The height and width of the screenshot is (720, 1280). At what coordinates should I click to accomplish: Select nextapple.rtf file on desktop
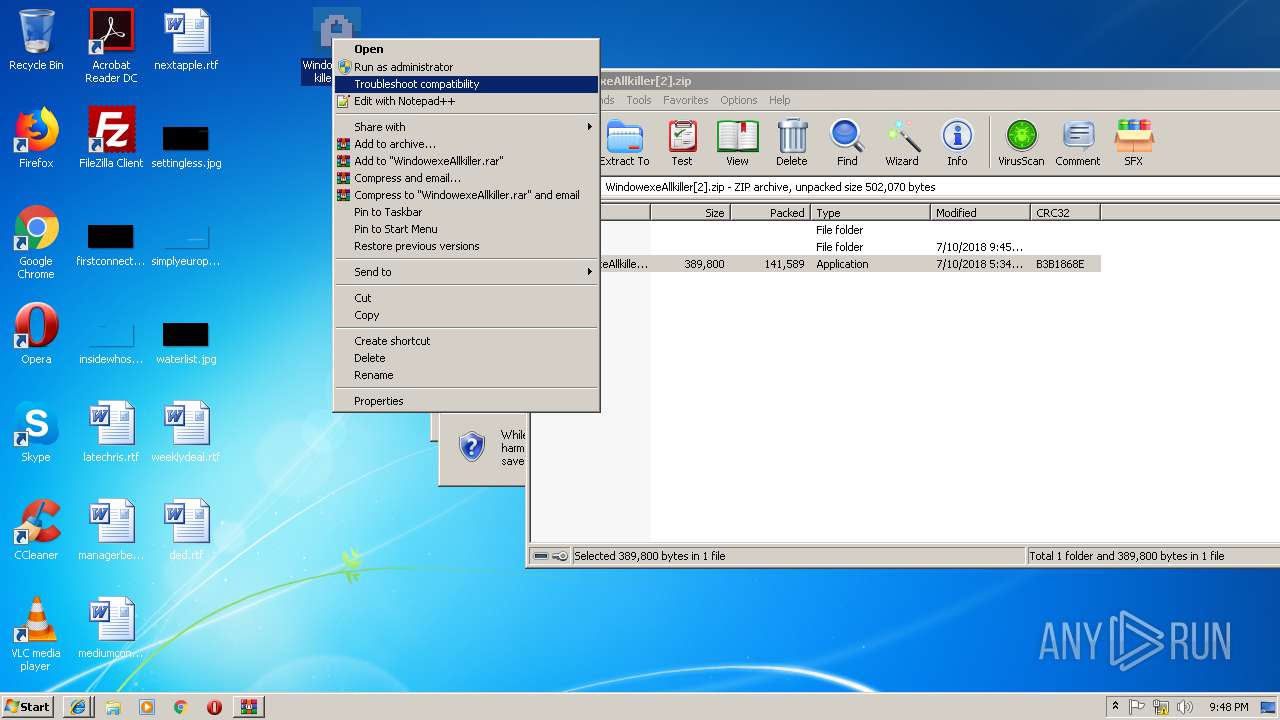[186, 40]
